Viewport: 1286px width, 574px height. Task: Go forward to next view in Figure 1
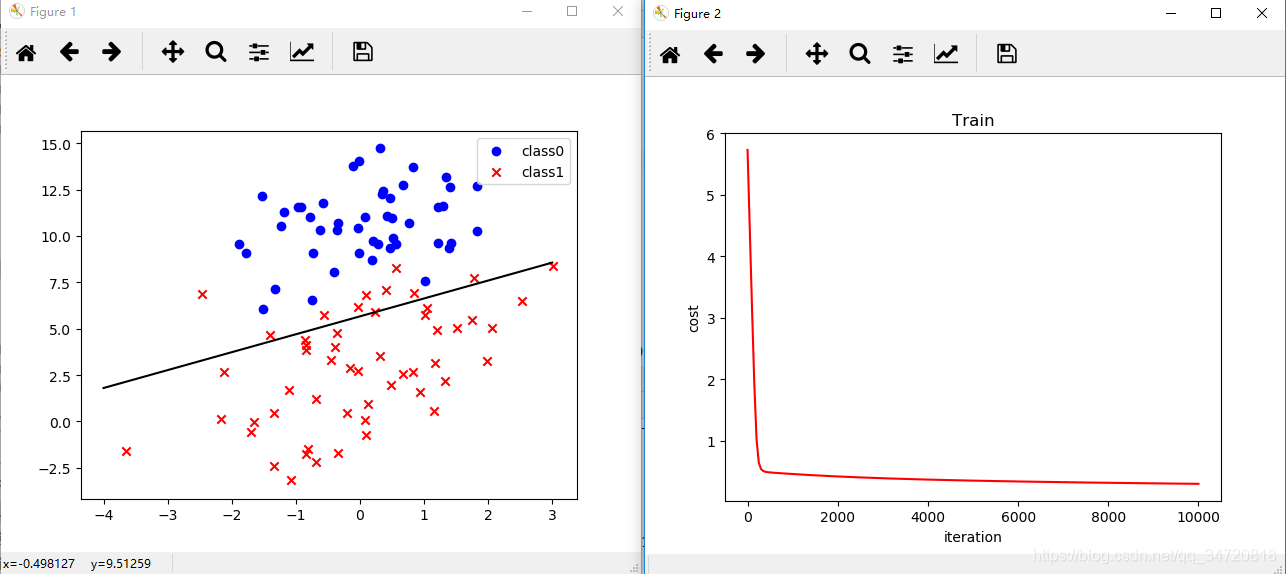point(112,52)
